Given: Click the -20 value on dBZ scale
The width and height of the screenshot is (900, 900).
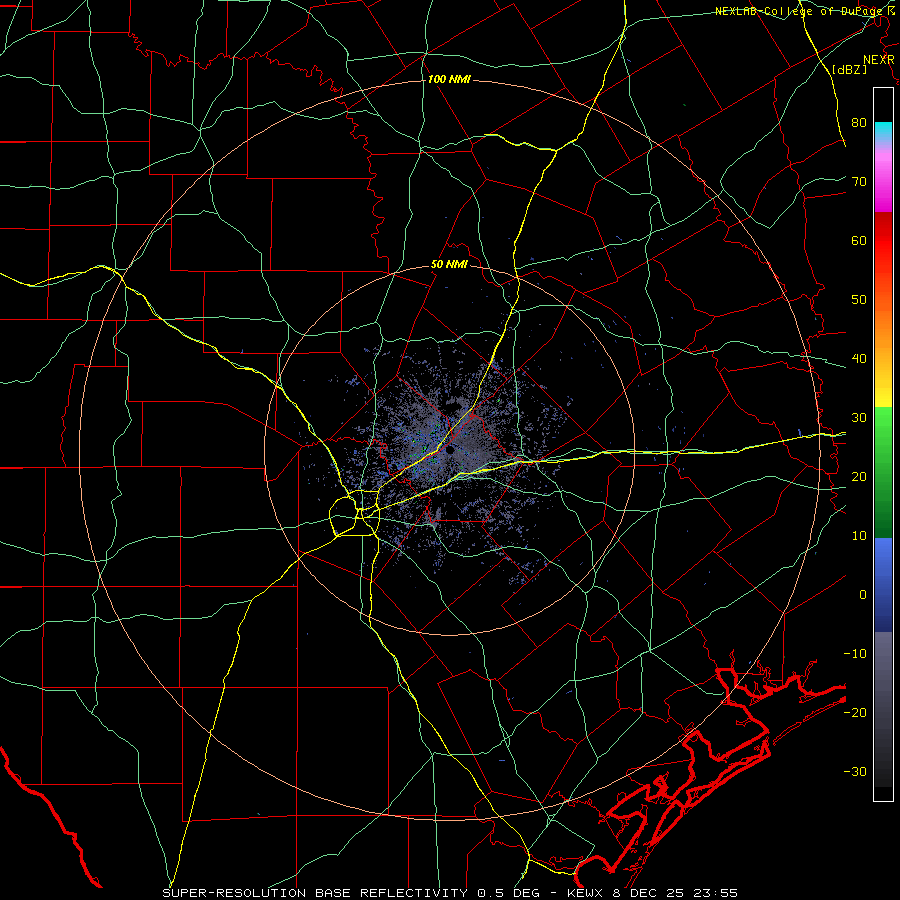Looking at the screenshot, I should [x=855, y=712].
